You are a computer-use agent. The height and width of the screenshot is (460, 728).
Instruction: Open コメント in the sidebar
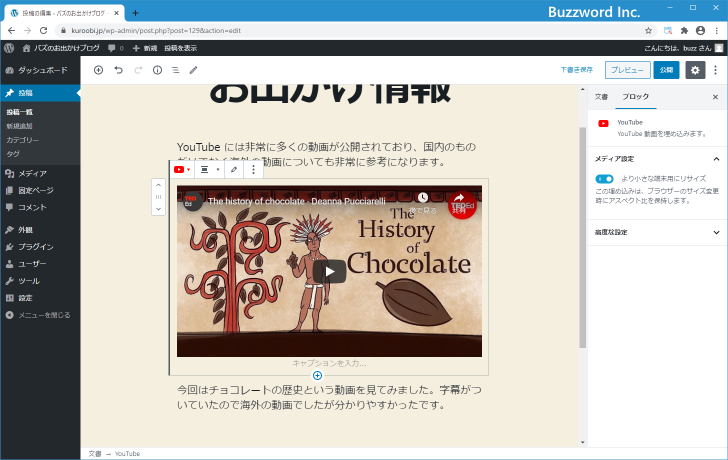[x=40, y=207]
